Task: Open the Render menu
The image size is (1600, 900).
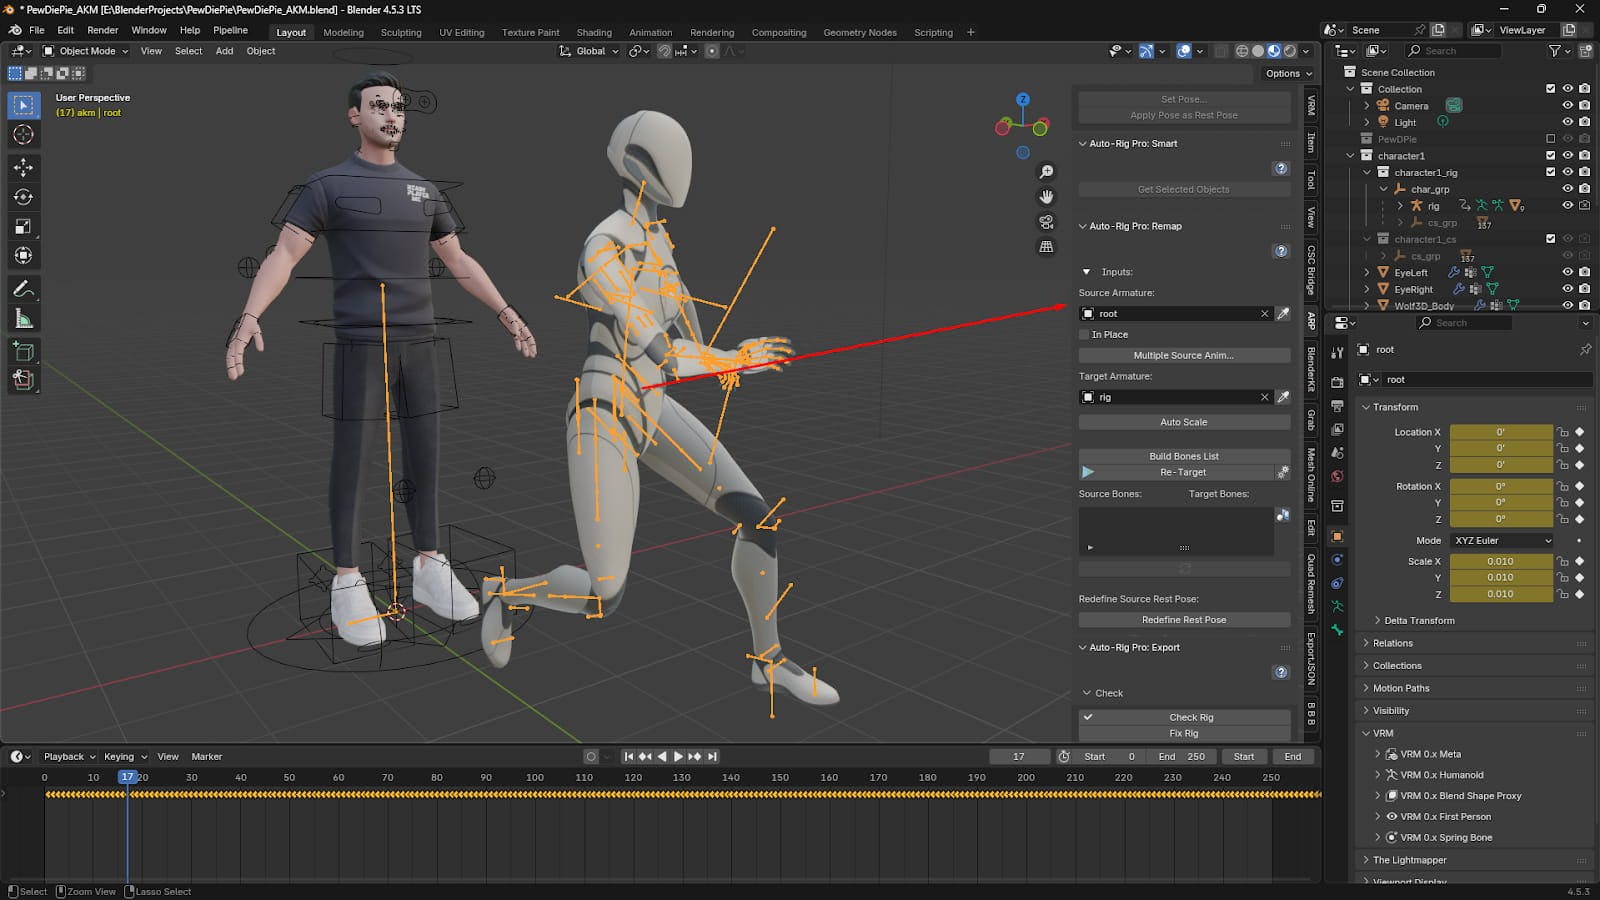Action: pyautogui.click(x=102, y=30)
